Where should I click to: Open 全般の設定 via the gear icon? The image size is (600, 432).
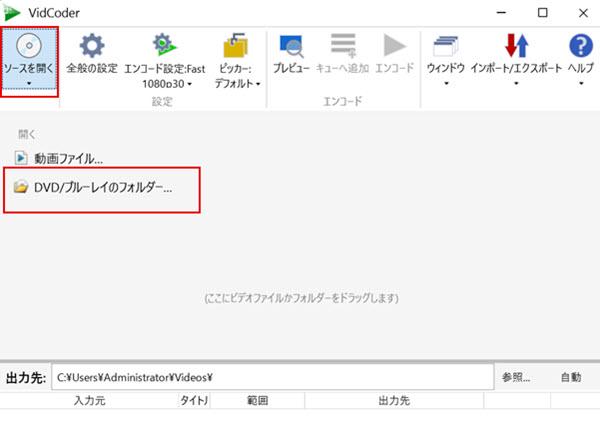pyautogui.click(x=91, y=46)
